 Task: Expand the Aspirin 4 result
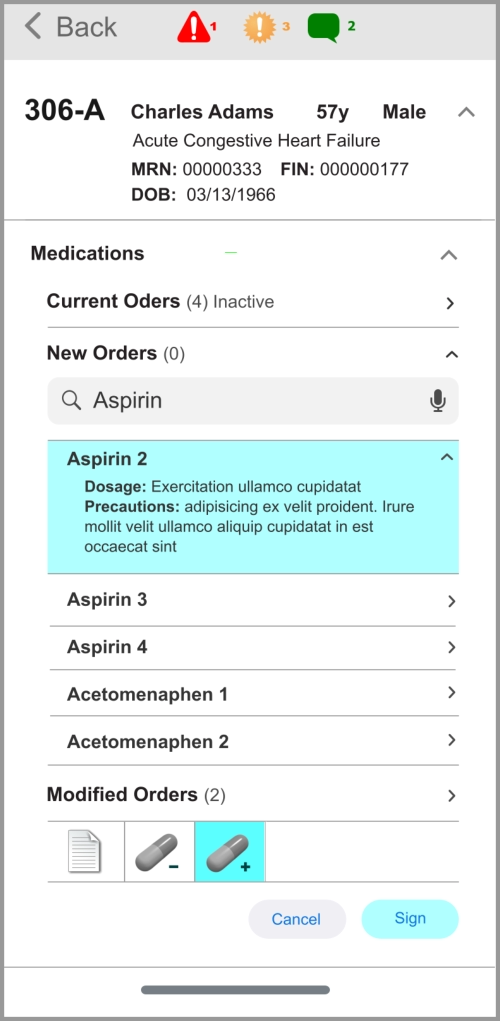(x=253, y=648)
